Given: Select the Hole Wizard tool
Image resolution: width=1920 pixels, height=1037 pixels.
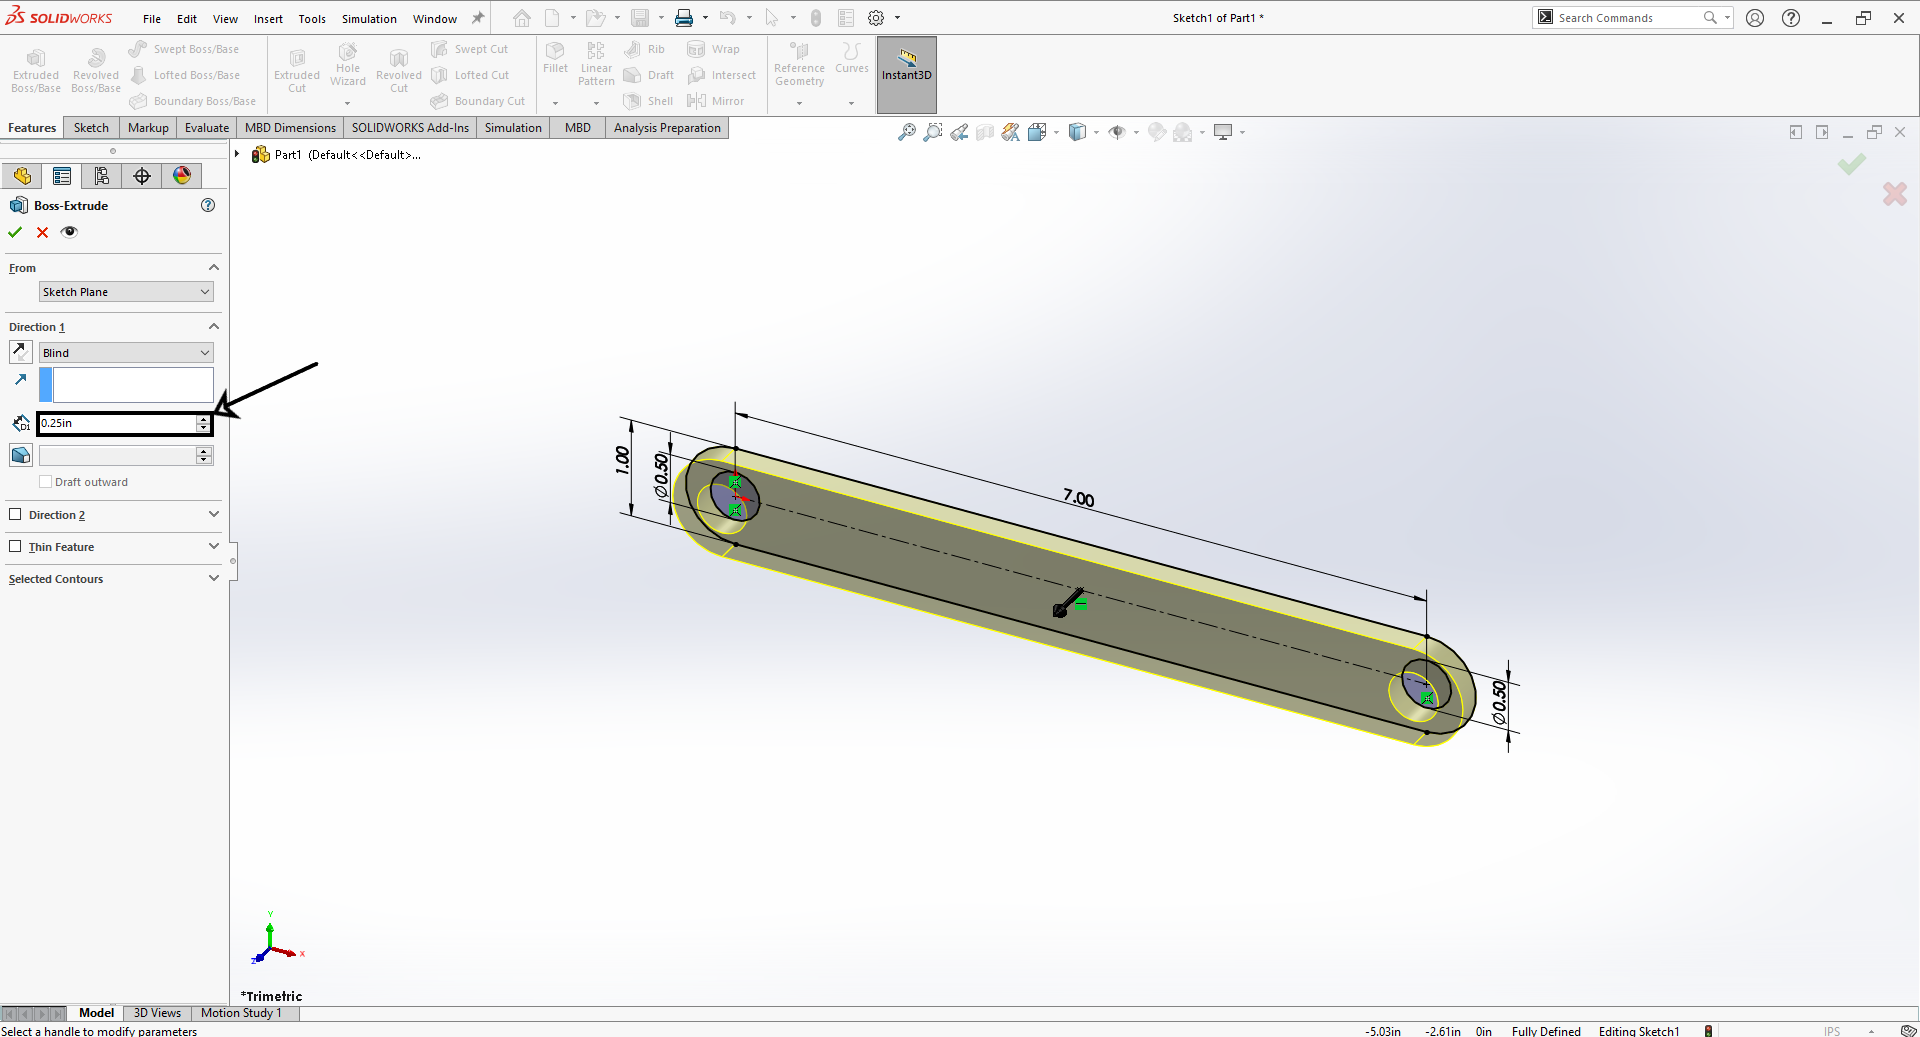Looking at the screenshot, I should (347, 66).
